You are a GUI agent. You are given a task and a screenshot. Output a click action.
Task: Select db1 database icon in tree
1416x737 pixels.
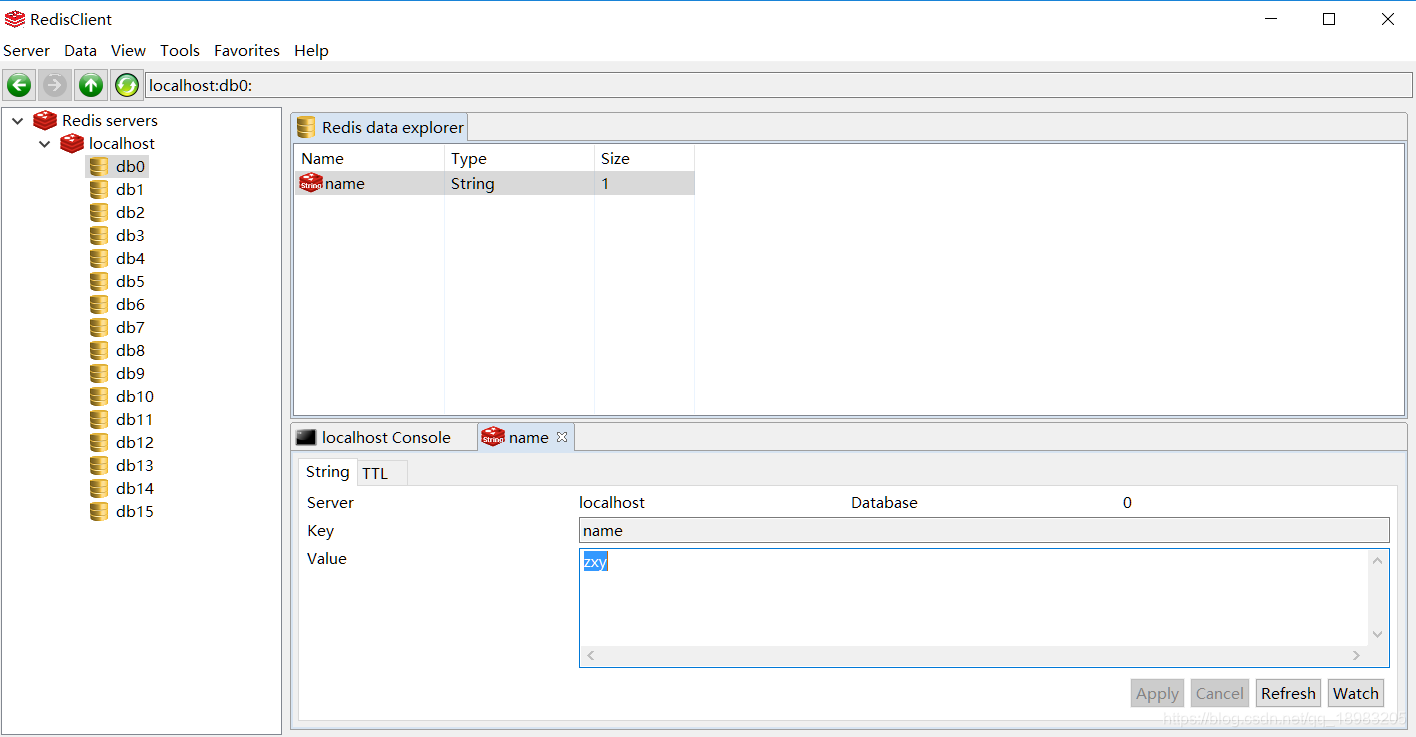99,189
